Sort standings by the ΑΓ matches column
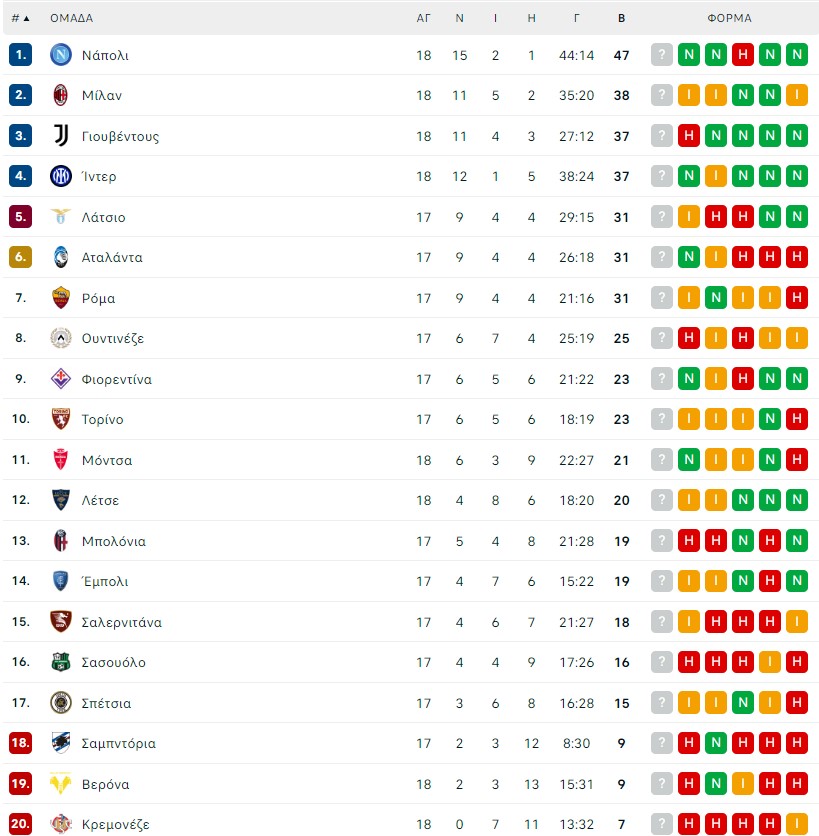The height and width of the screenshot is (836, 819). (423, 18)
